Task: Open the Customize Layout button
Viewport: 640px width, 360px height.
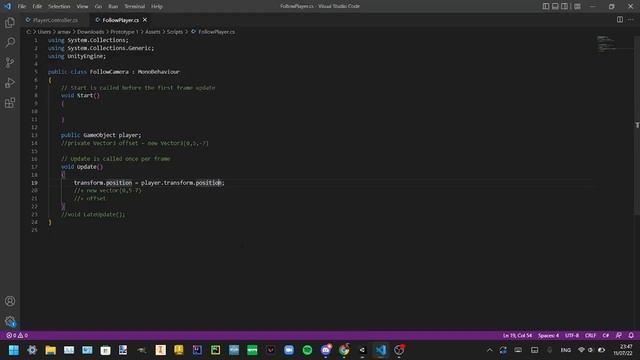Action: (577, 6)
